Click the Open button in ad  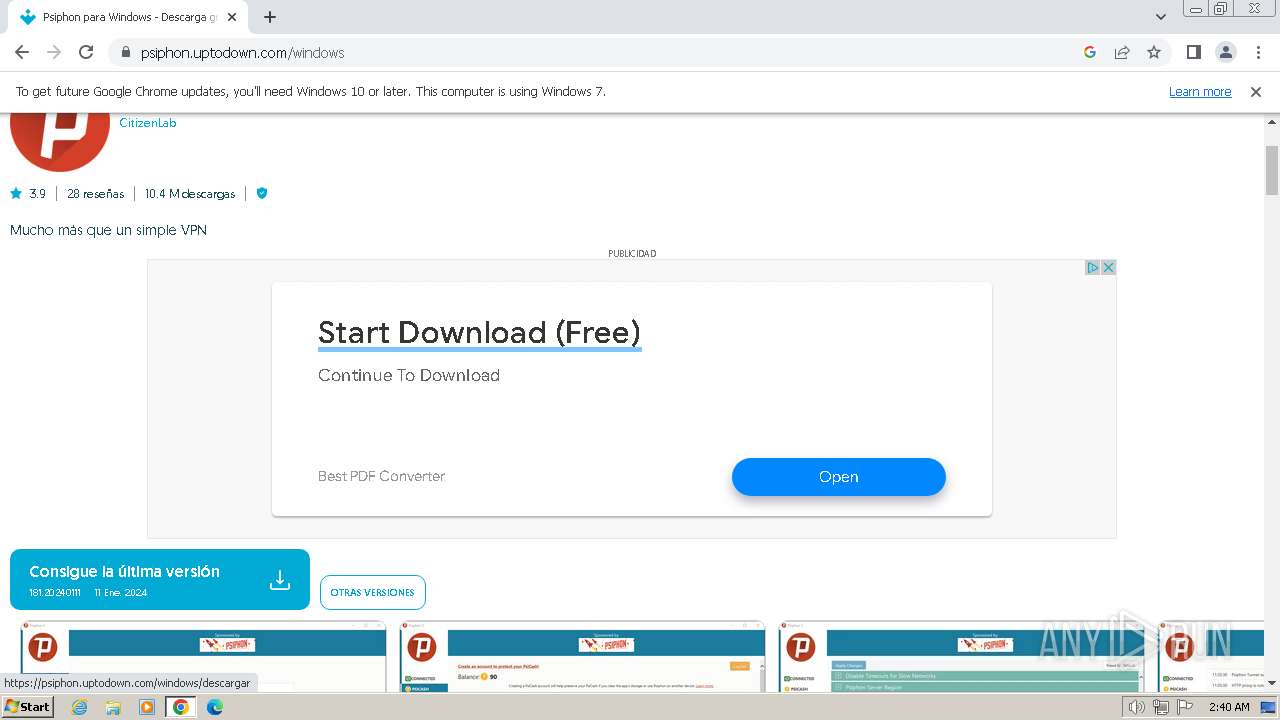tap(839, 477)
